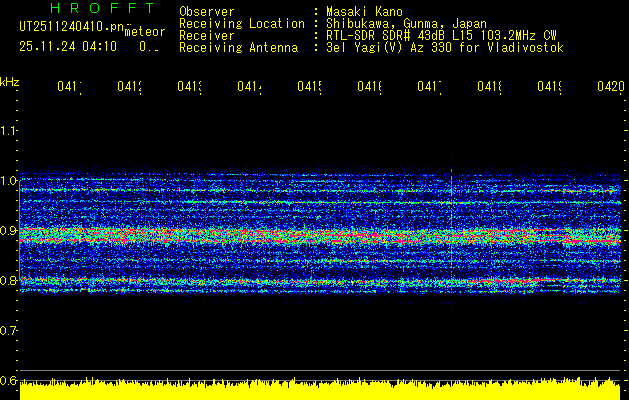This screenshot has width=629, height=400.
Task: Select the 0420 time marker
Action: click(608, 87)
